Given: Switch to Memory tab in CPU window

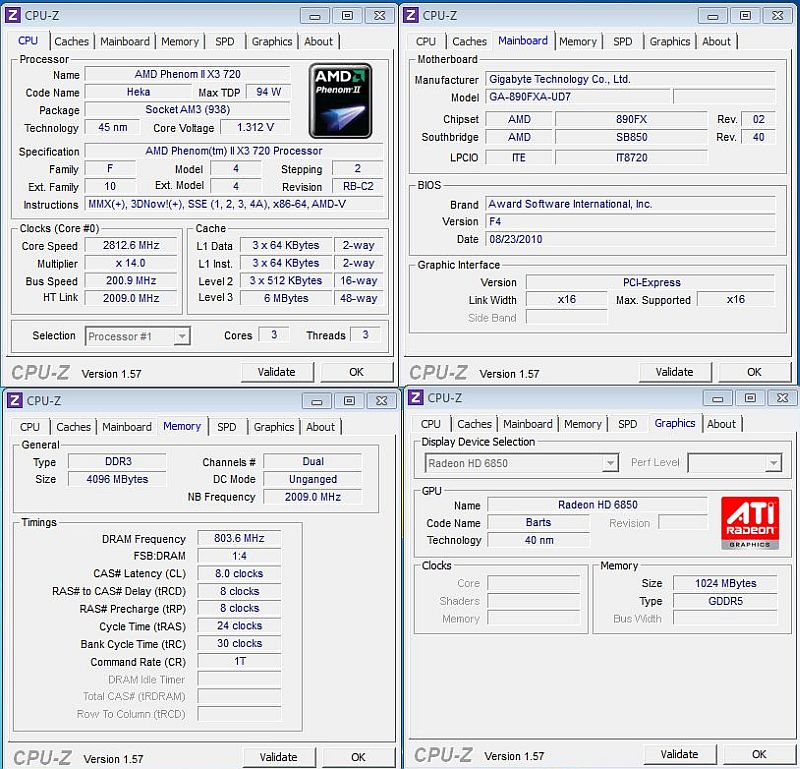Looking at the screenshot, I should click(180, 41).
